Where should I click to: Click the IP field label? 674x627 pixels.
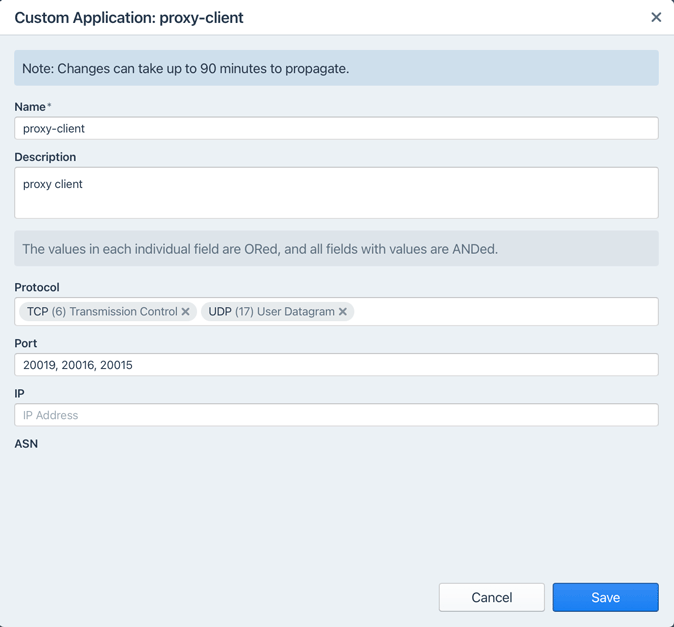pos(19,393)
